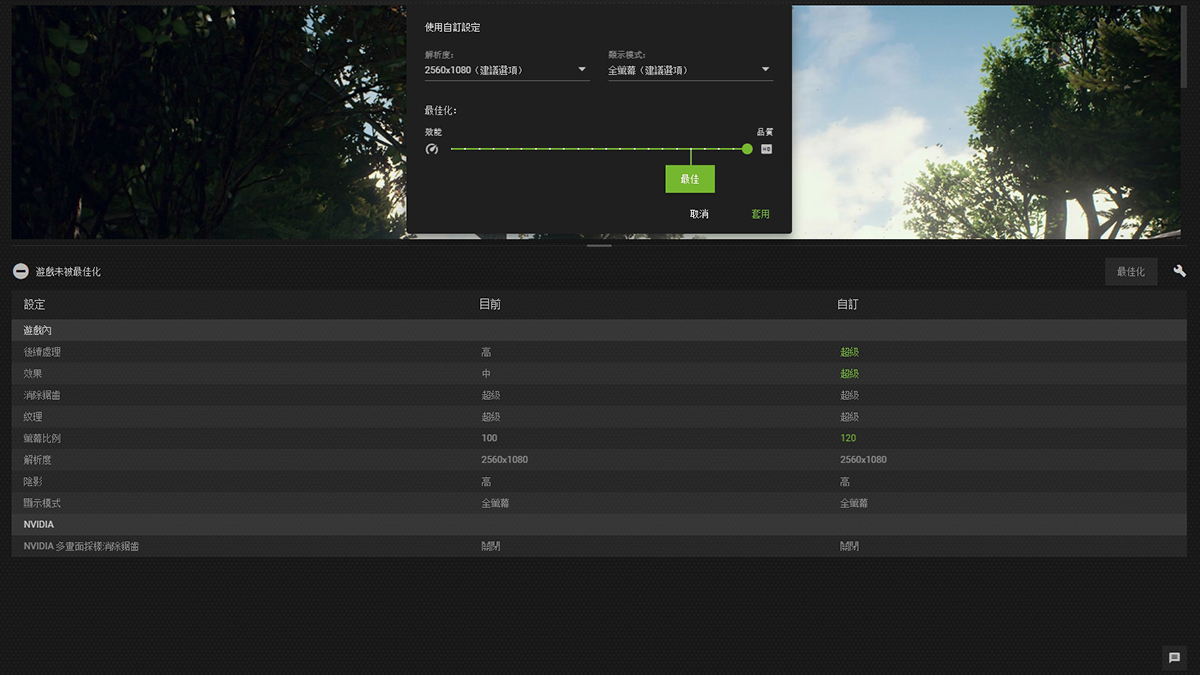
Task: Click the green 120 screen scale value
Action: (x=848, y=438)
